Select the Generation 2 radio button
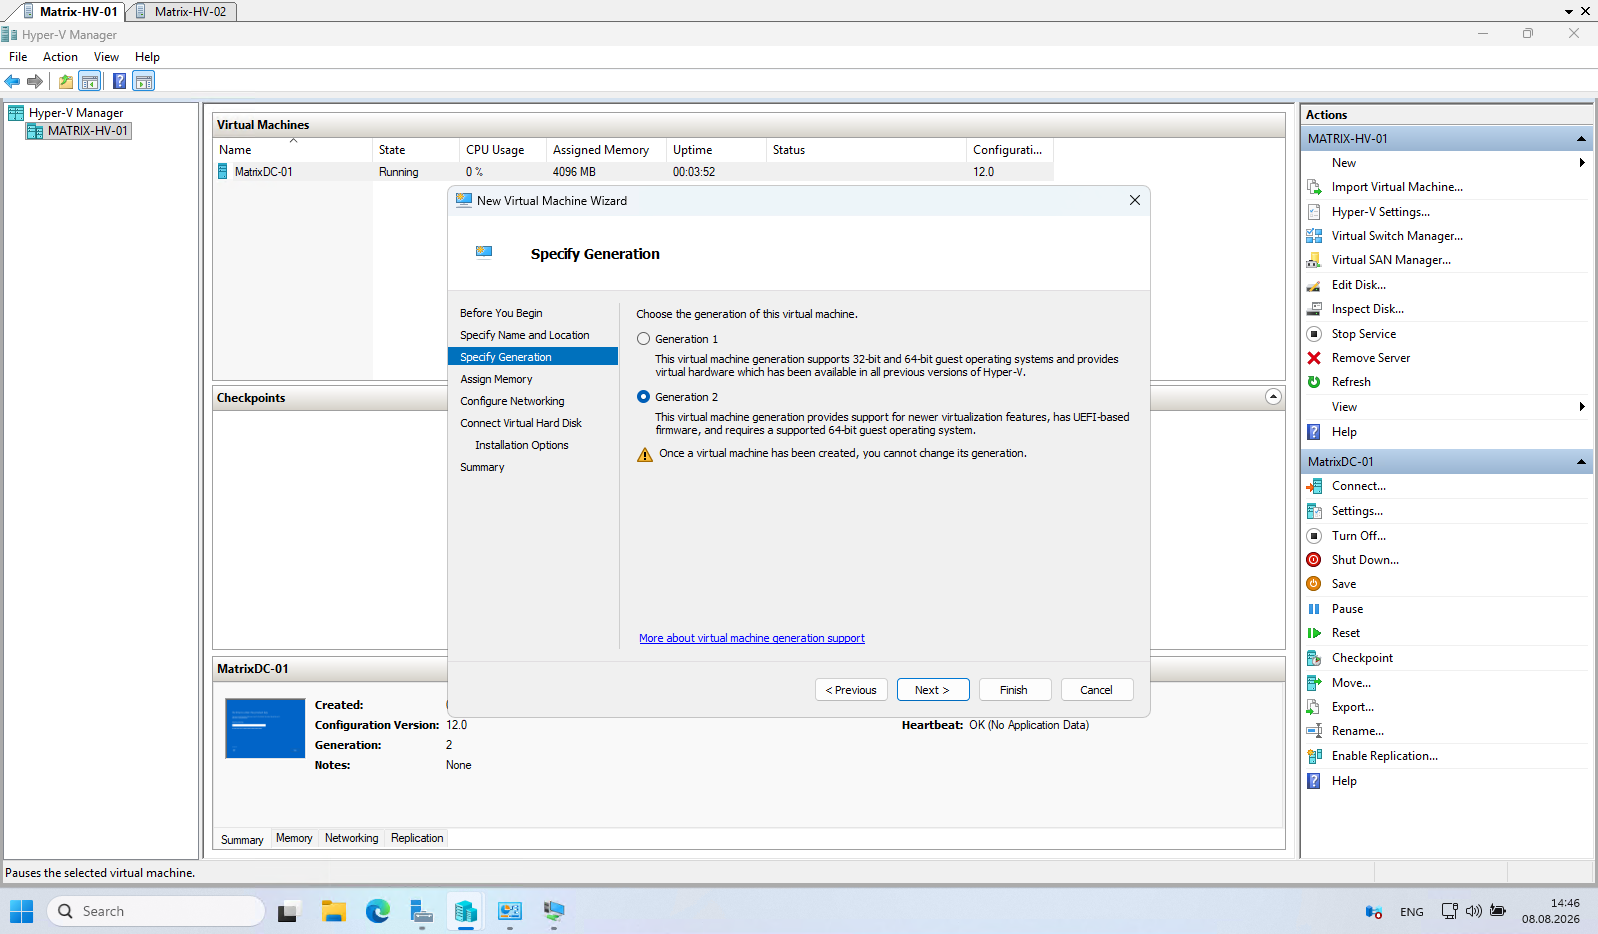The width and height of the screenshot is (1598, 934). pyautogui.click(x=643, y=397)
